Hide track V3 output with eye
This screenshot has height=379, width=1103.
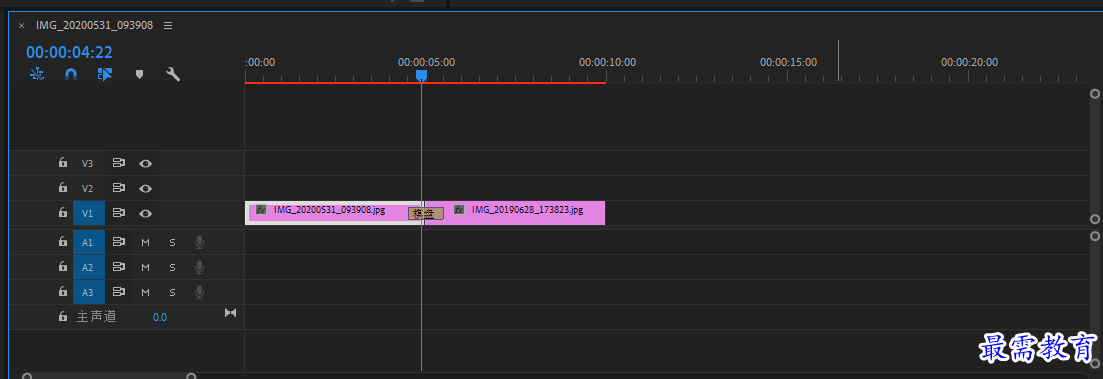click(146, 163)
